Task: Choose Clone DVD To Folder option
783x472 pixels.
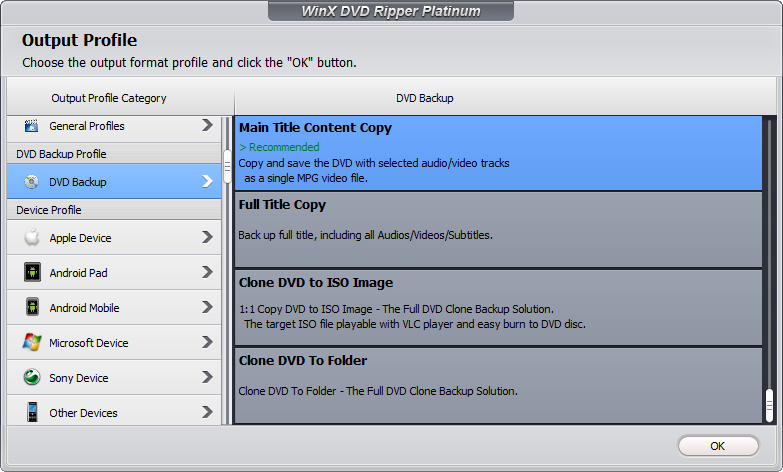Action: click(498, 386)
